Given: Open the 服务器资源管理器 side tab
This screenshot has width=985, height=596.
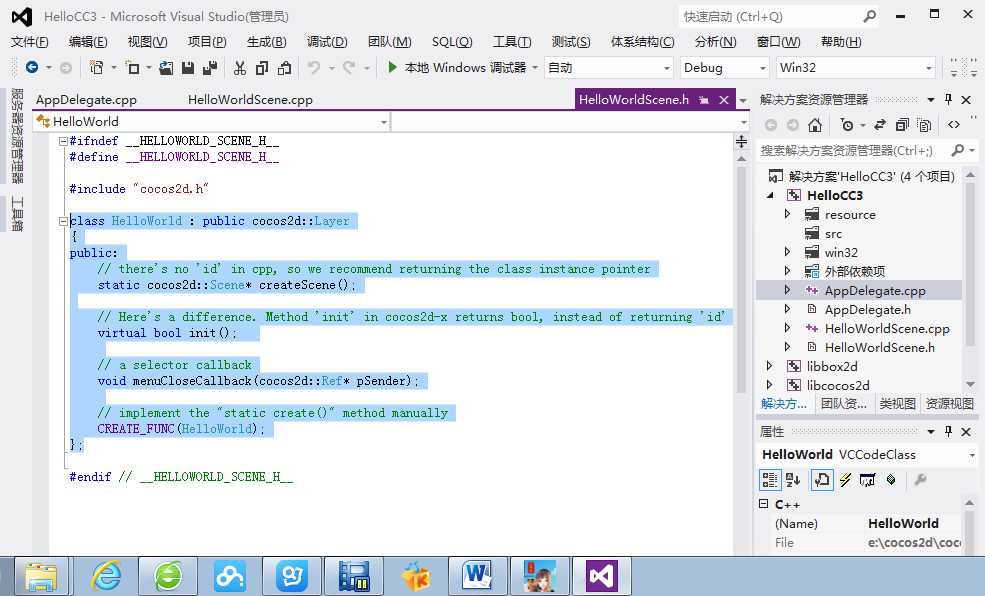Looking at the screenshot, I should (x=17, y=134).
